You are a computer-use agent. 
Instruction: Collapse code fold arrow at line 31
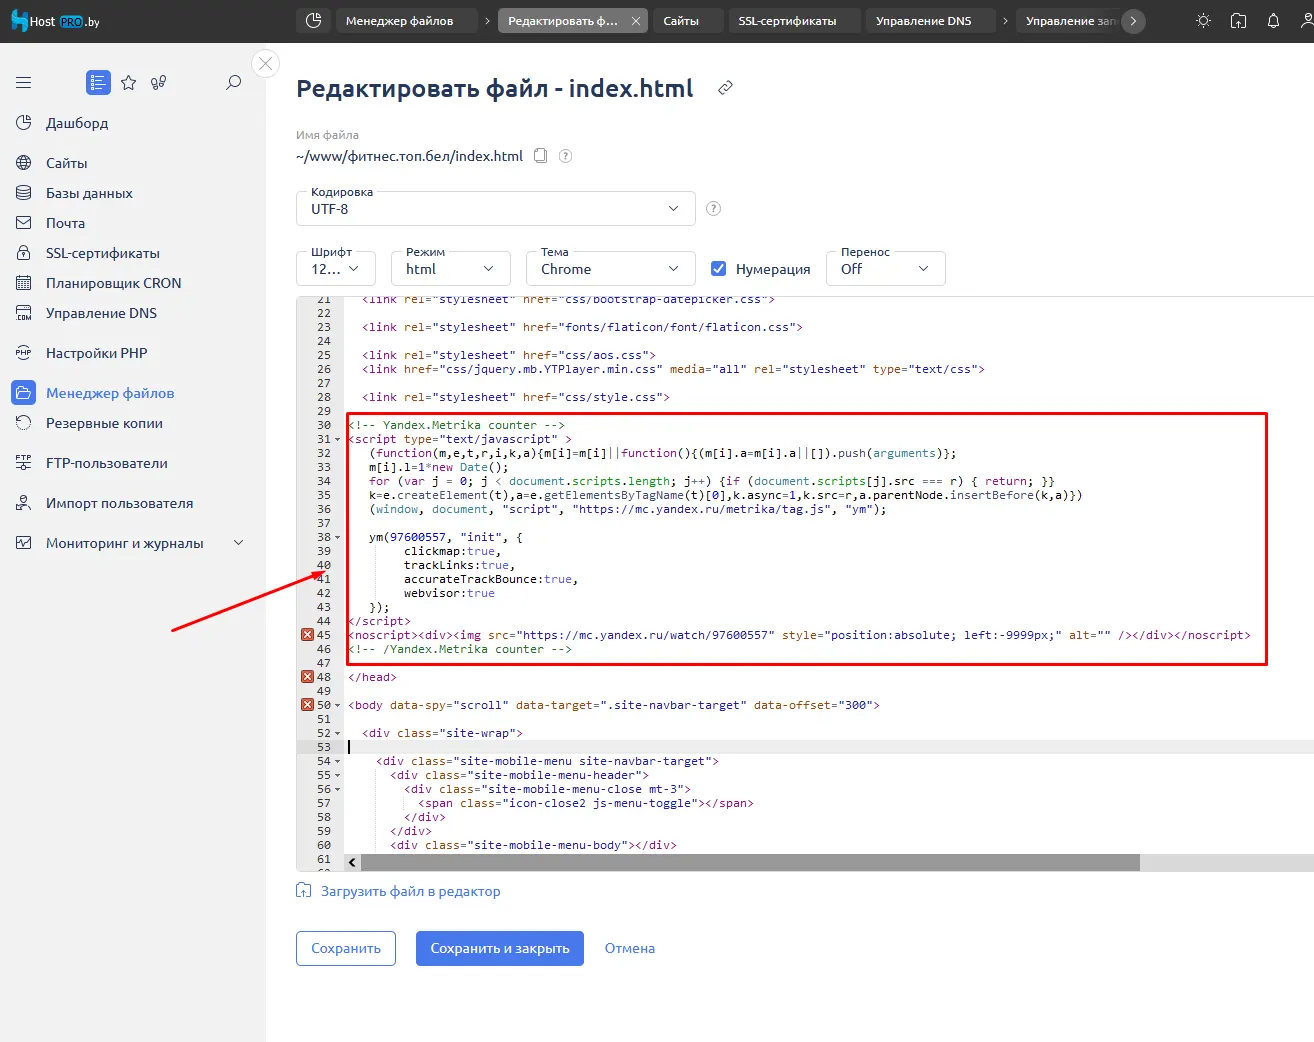click(337, 440)
